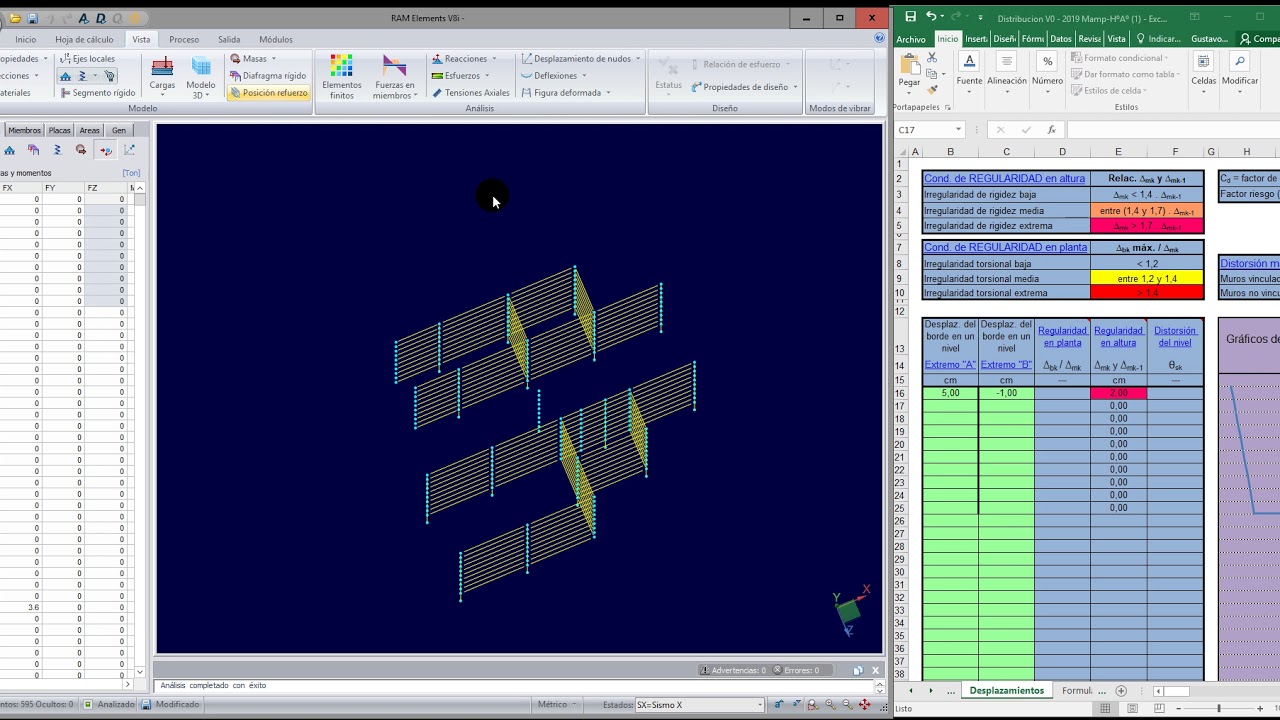Click the Modelo 3D view icon
The width and height of the screenshot is (1280, 720).
(201, 75)
